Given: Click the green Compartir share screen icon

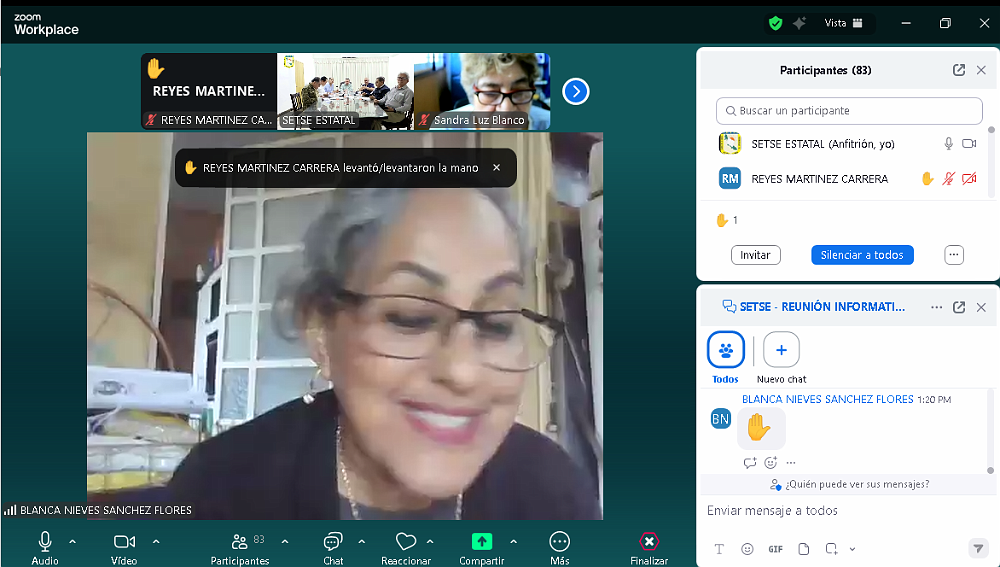Looking at the screenshot, I should 482,542.
